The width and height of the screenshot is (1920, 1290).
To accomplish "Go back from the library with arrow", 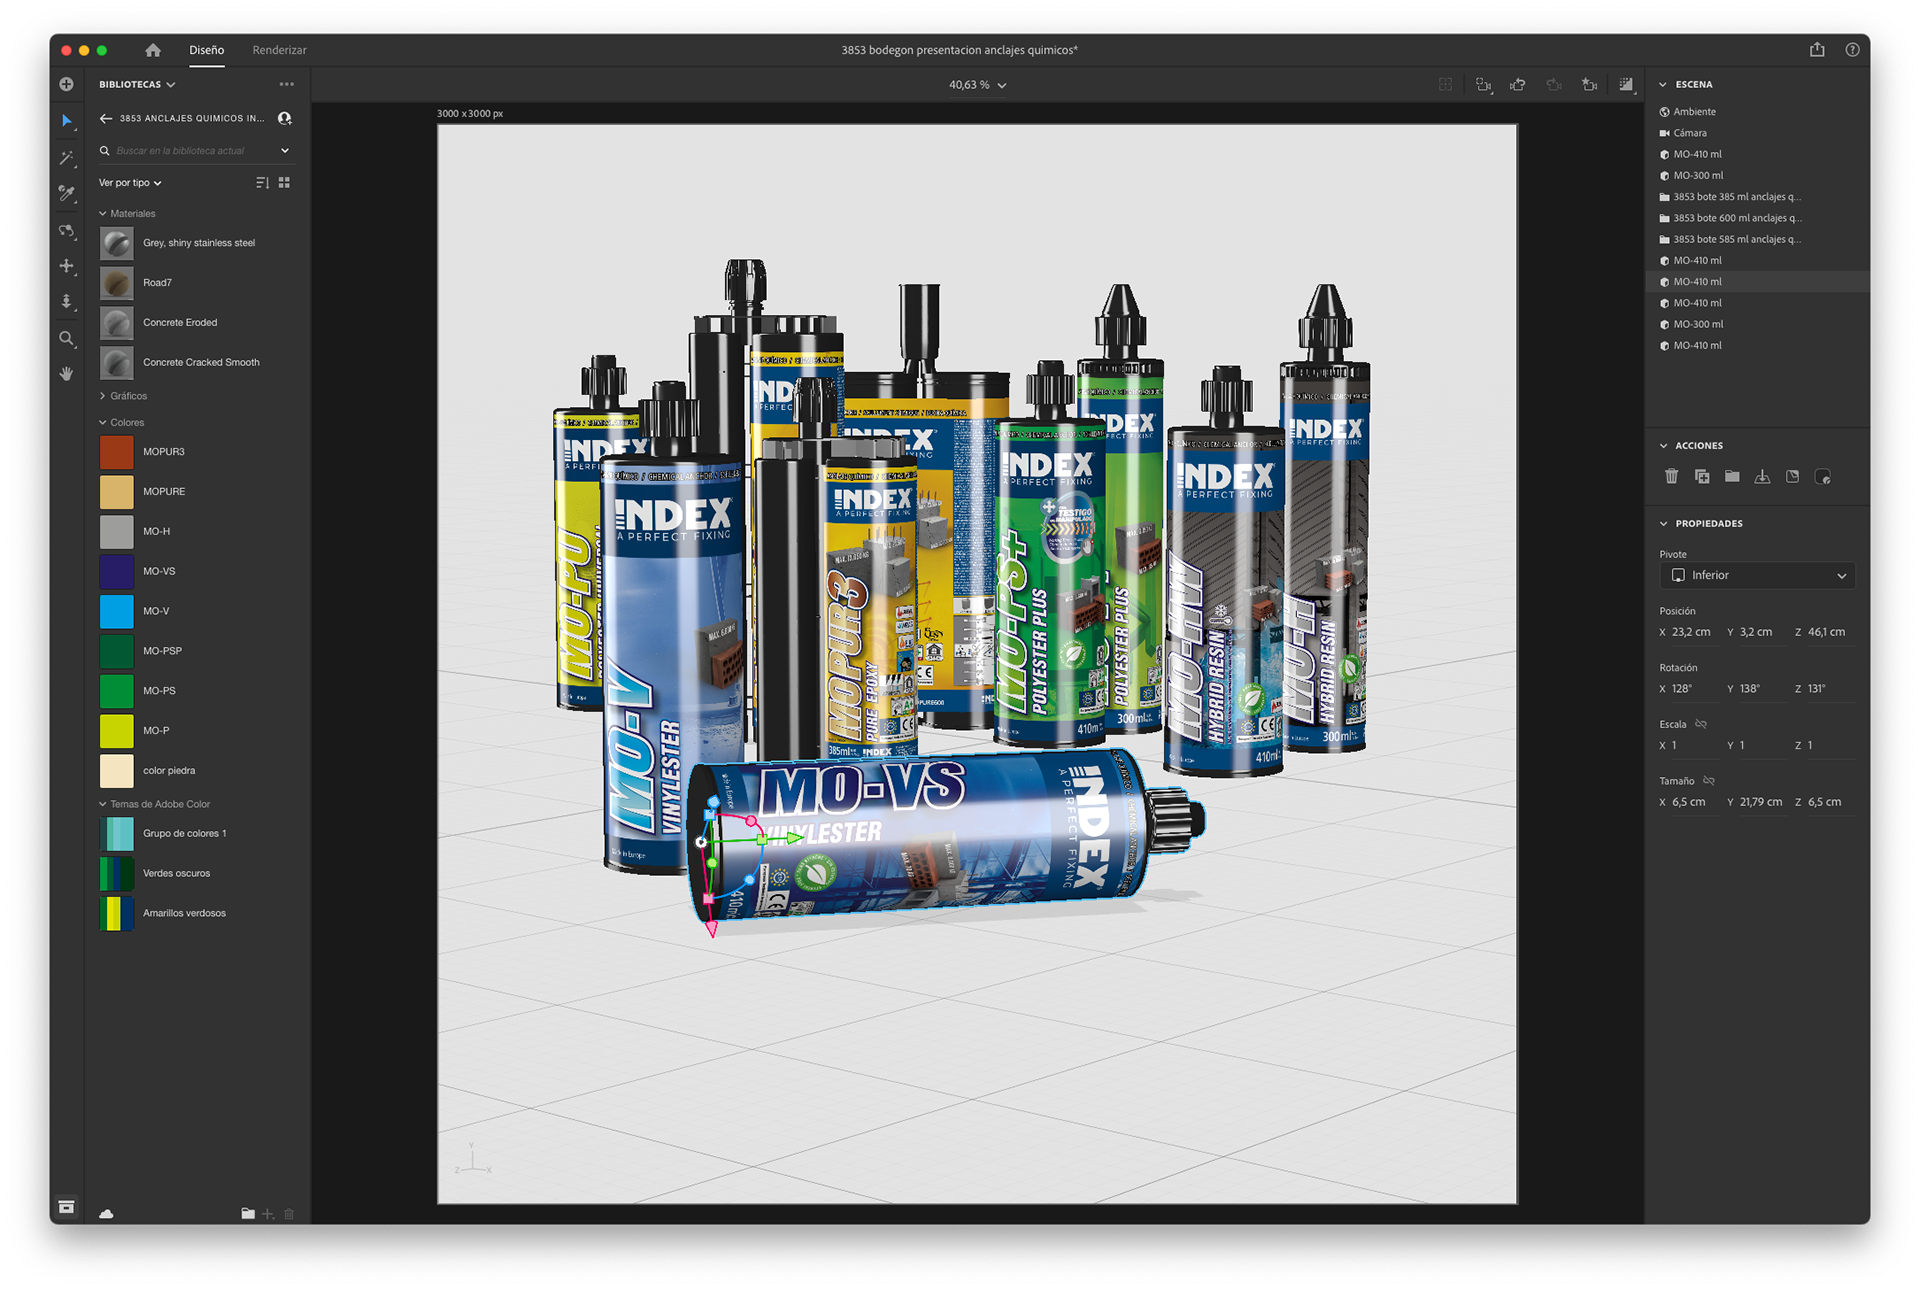I will coord(106,118).
